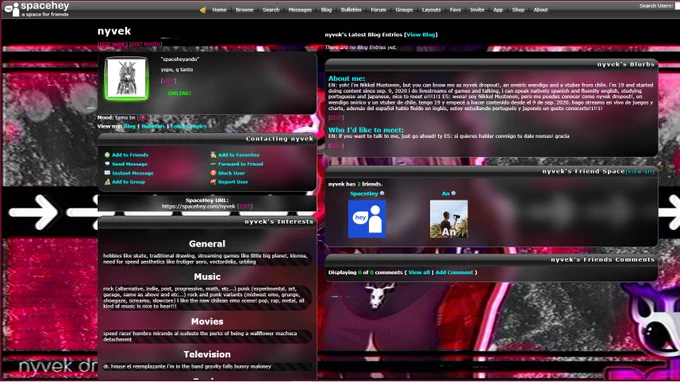Open View all in Friend Space header

(640, 172)
